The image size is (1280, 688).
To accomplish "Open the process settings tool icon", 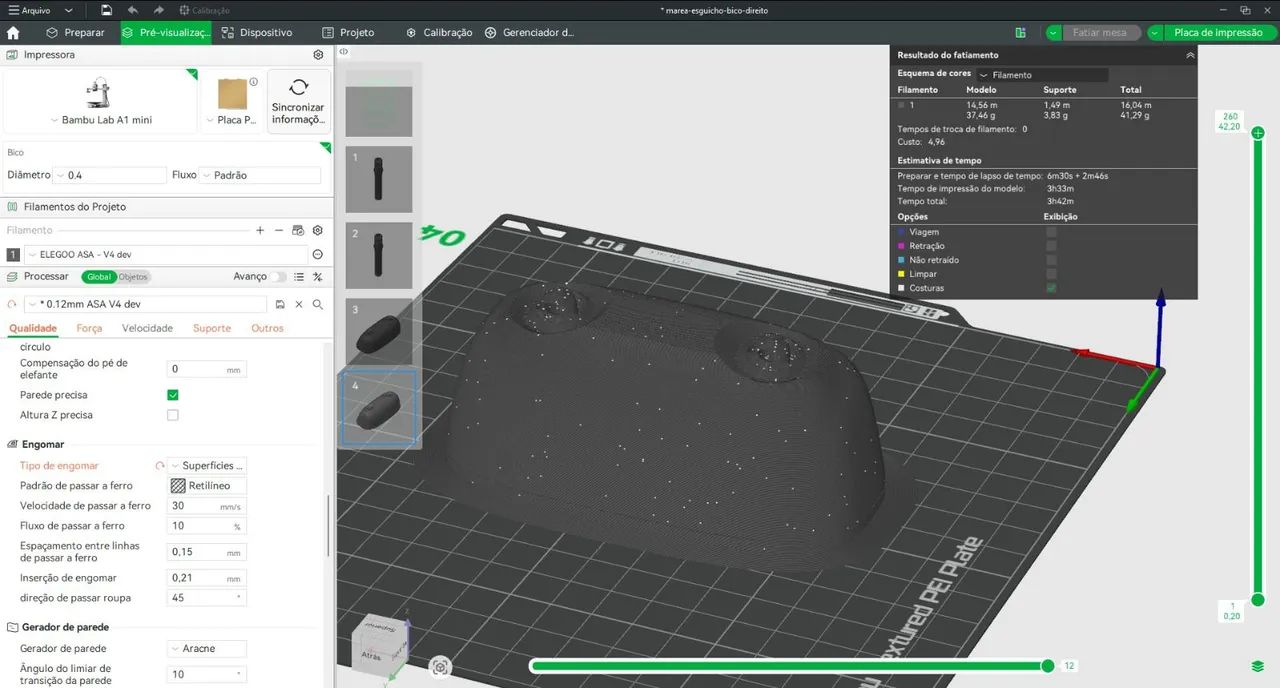I will [x=318, y=277].
